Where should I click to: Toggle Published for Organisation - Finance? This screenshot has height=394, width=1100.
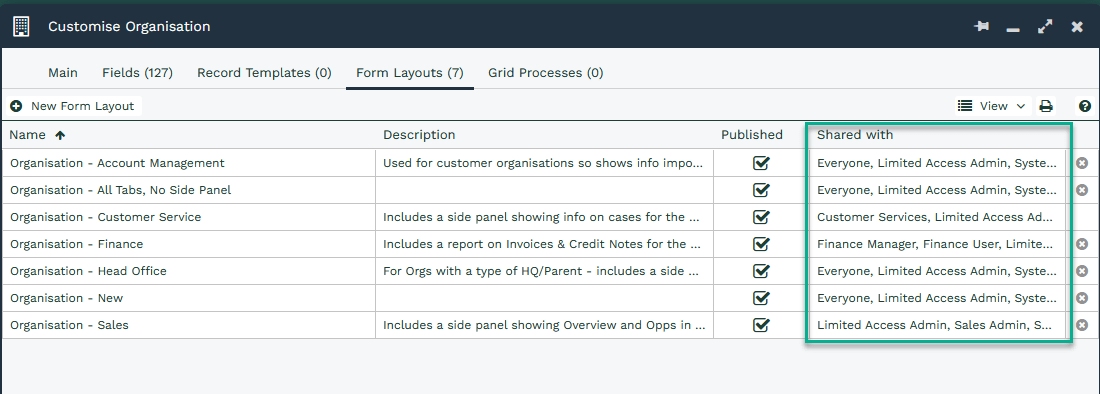760,244
